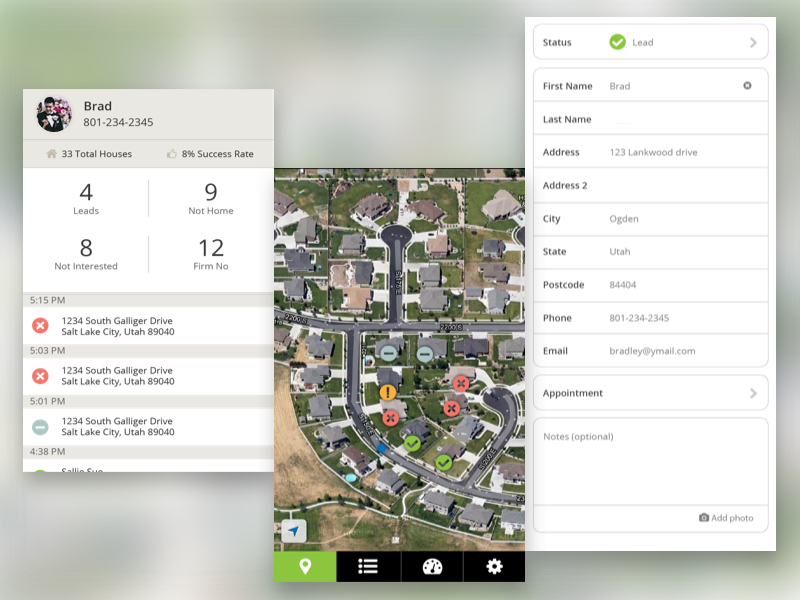Tap the Add photo camera button
Viewport: 800px width, 600px height.
[726, 518]
